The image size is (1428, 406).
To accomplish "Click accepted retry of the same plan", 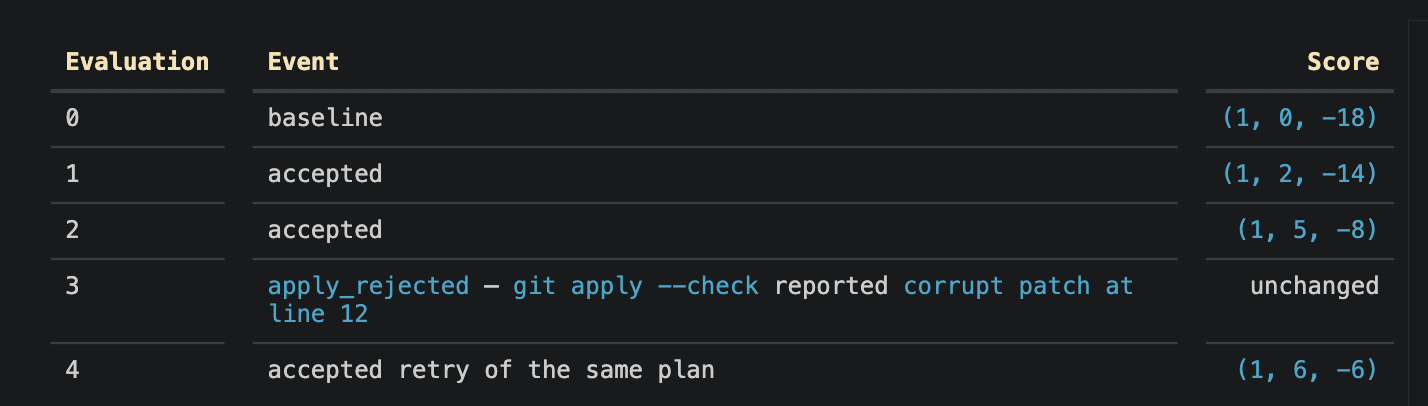I will (x=491, y=370).
